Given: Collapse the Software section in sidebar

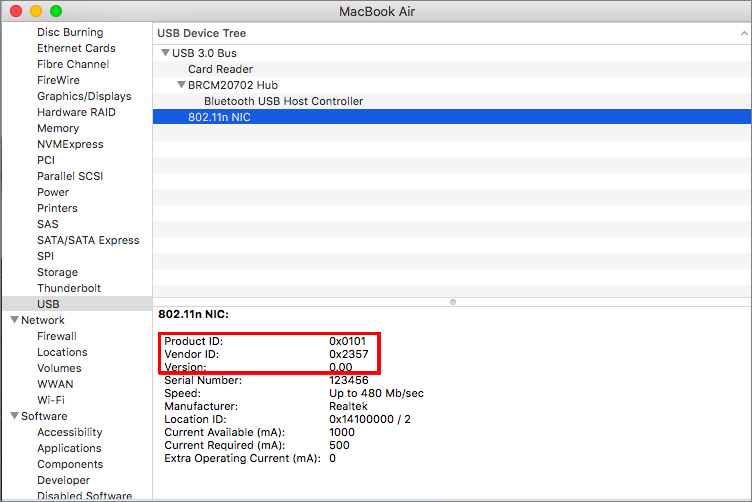Looking at the screenshot, I should 14,416.
